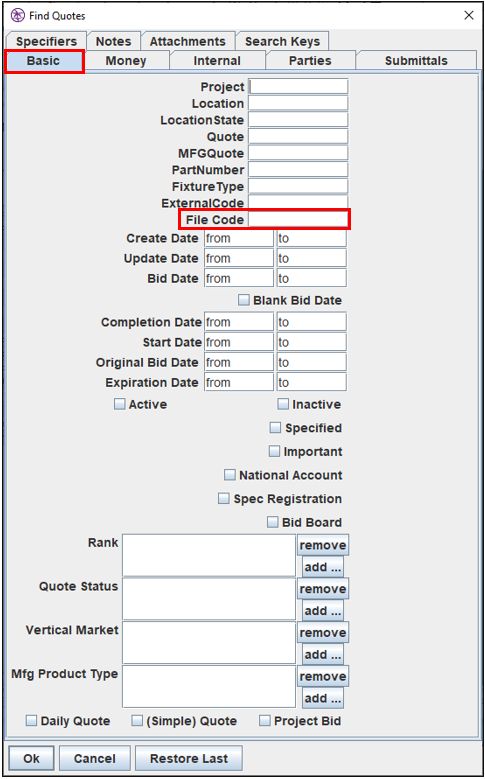Click remove next to Quote Status

[x=323, y=589]
